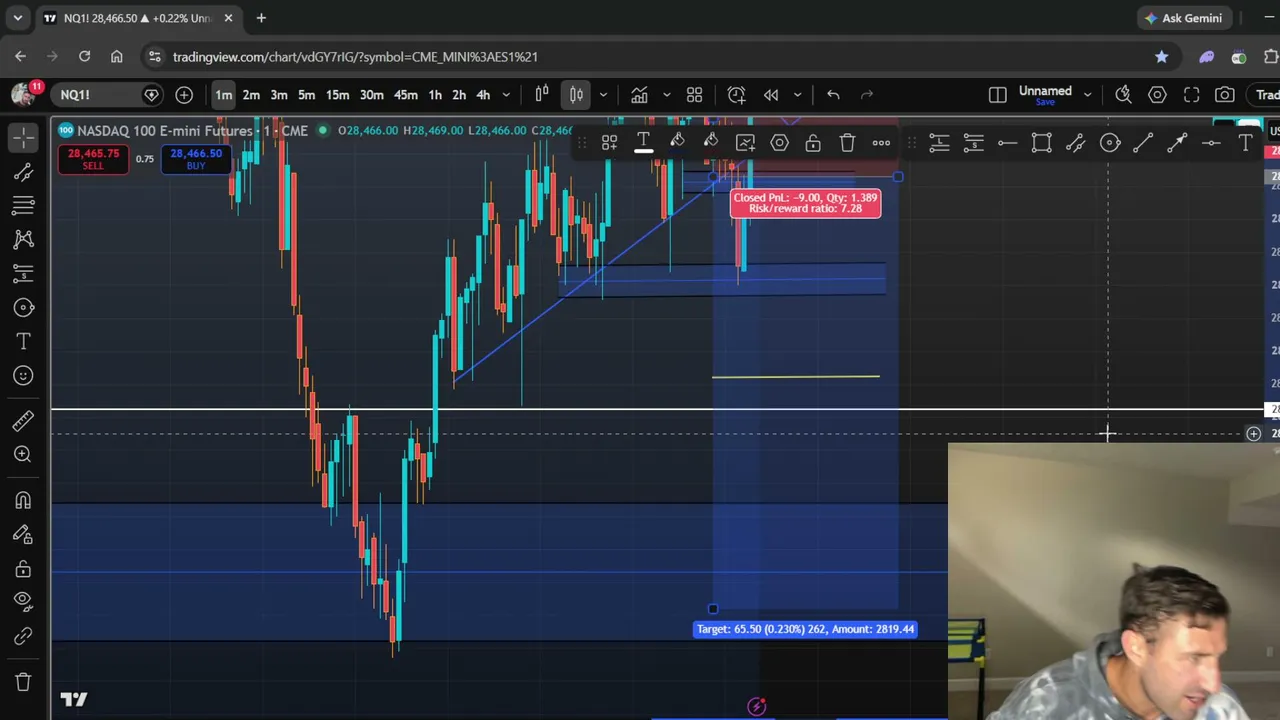Image resolution: width=1280 pixels, height=720 pixels.
Task: Choose the bars chart style button
Action: click(x=542, y=95)
